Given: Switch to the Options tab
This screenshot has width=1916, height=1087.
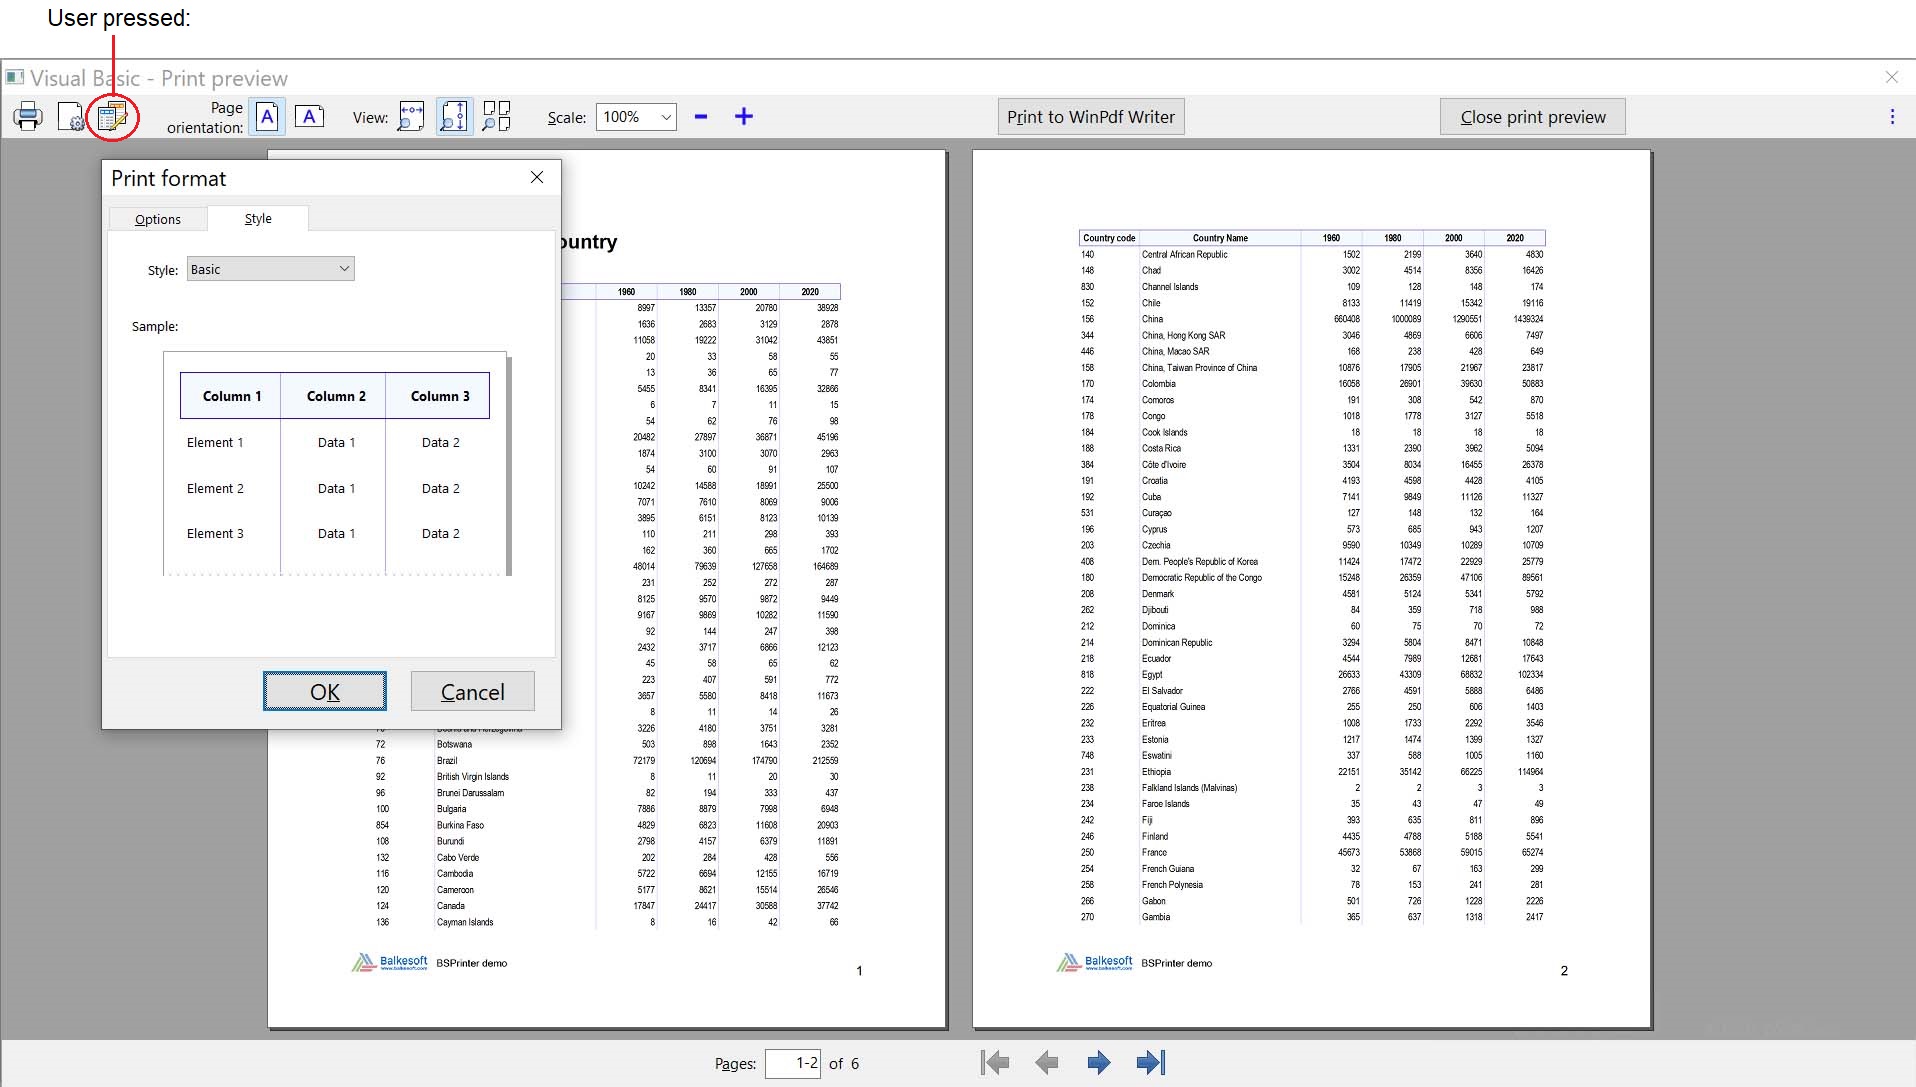Looking at the screenshot, I should coord(158,219).
